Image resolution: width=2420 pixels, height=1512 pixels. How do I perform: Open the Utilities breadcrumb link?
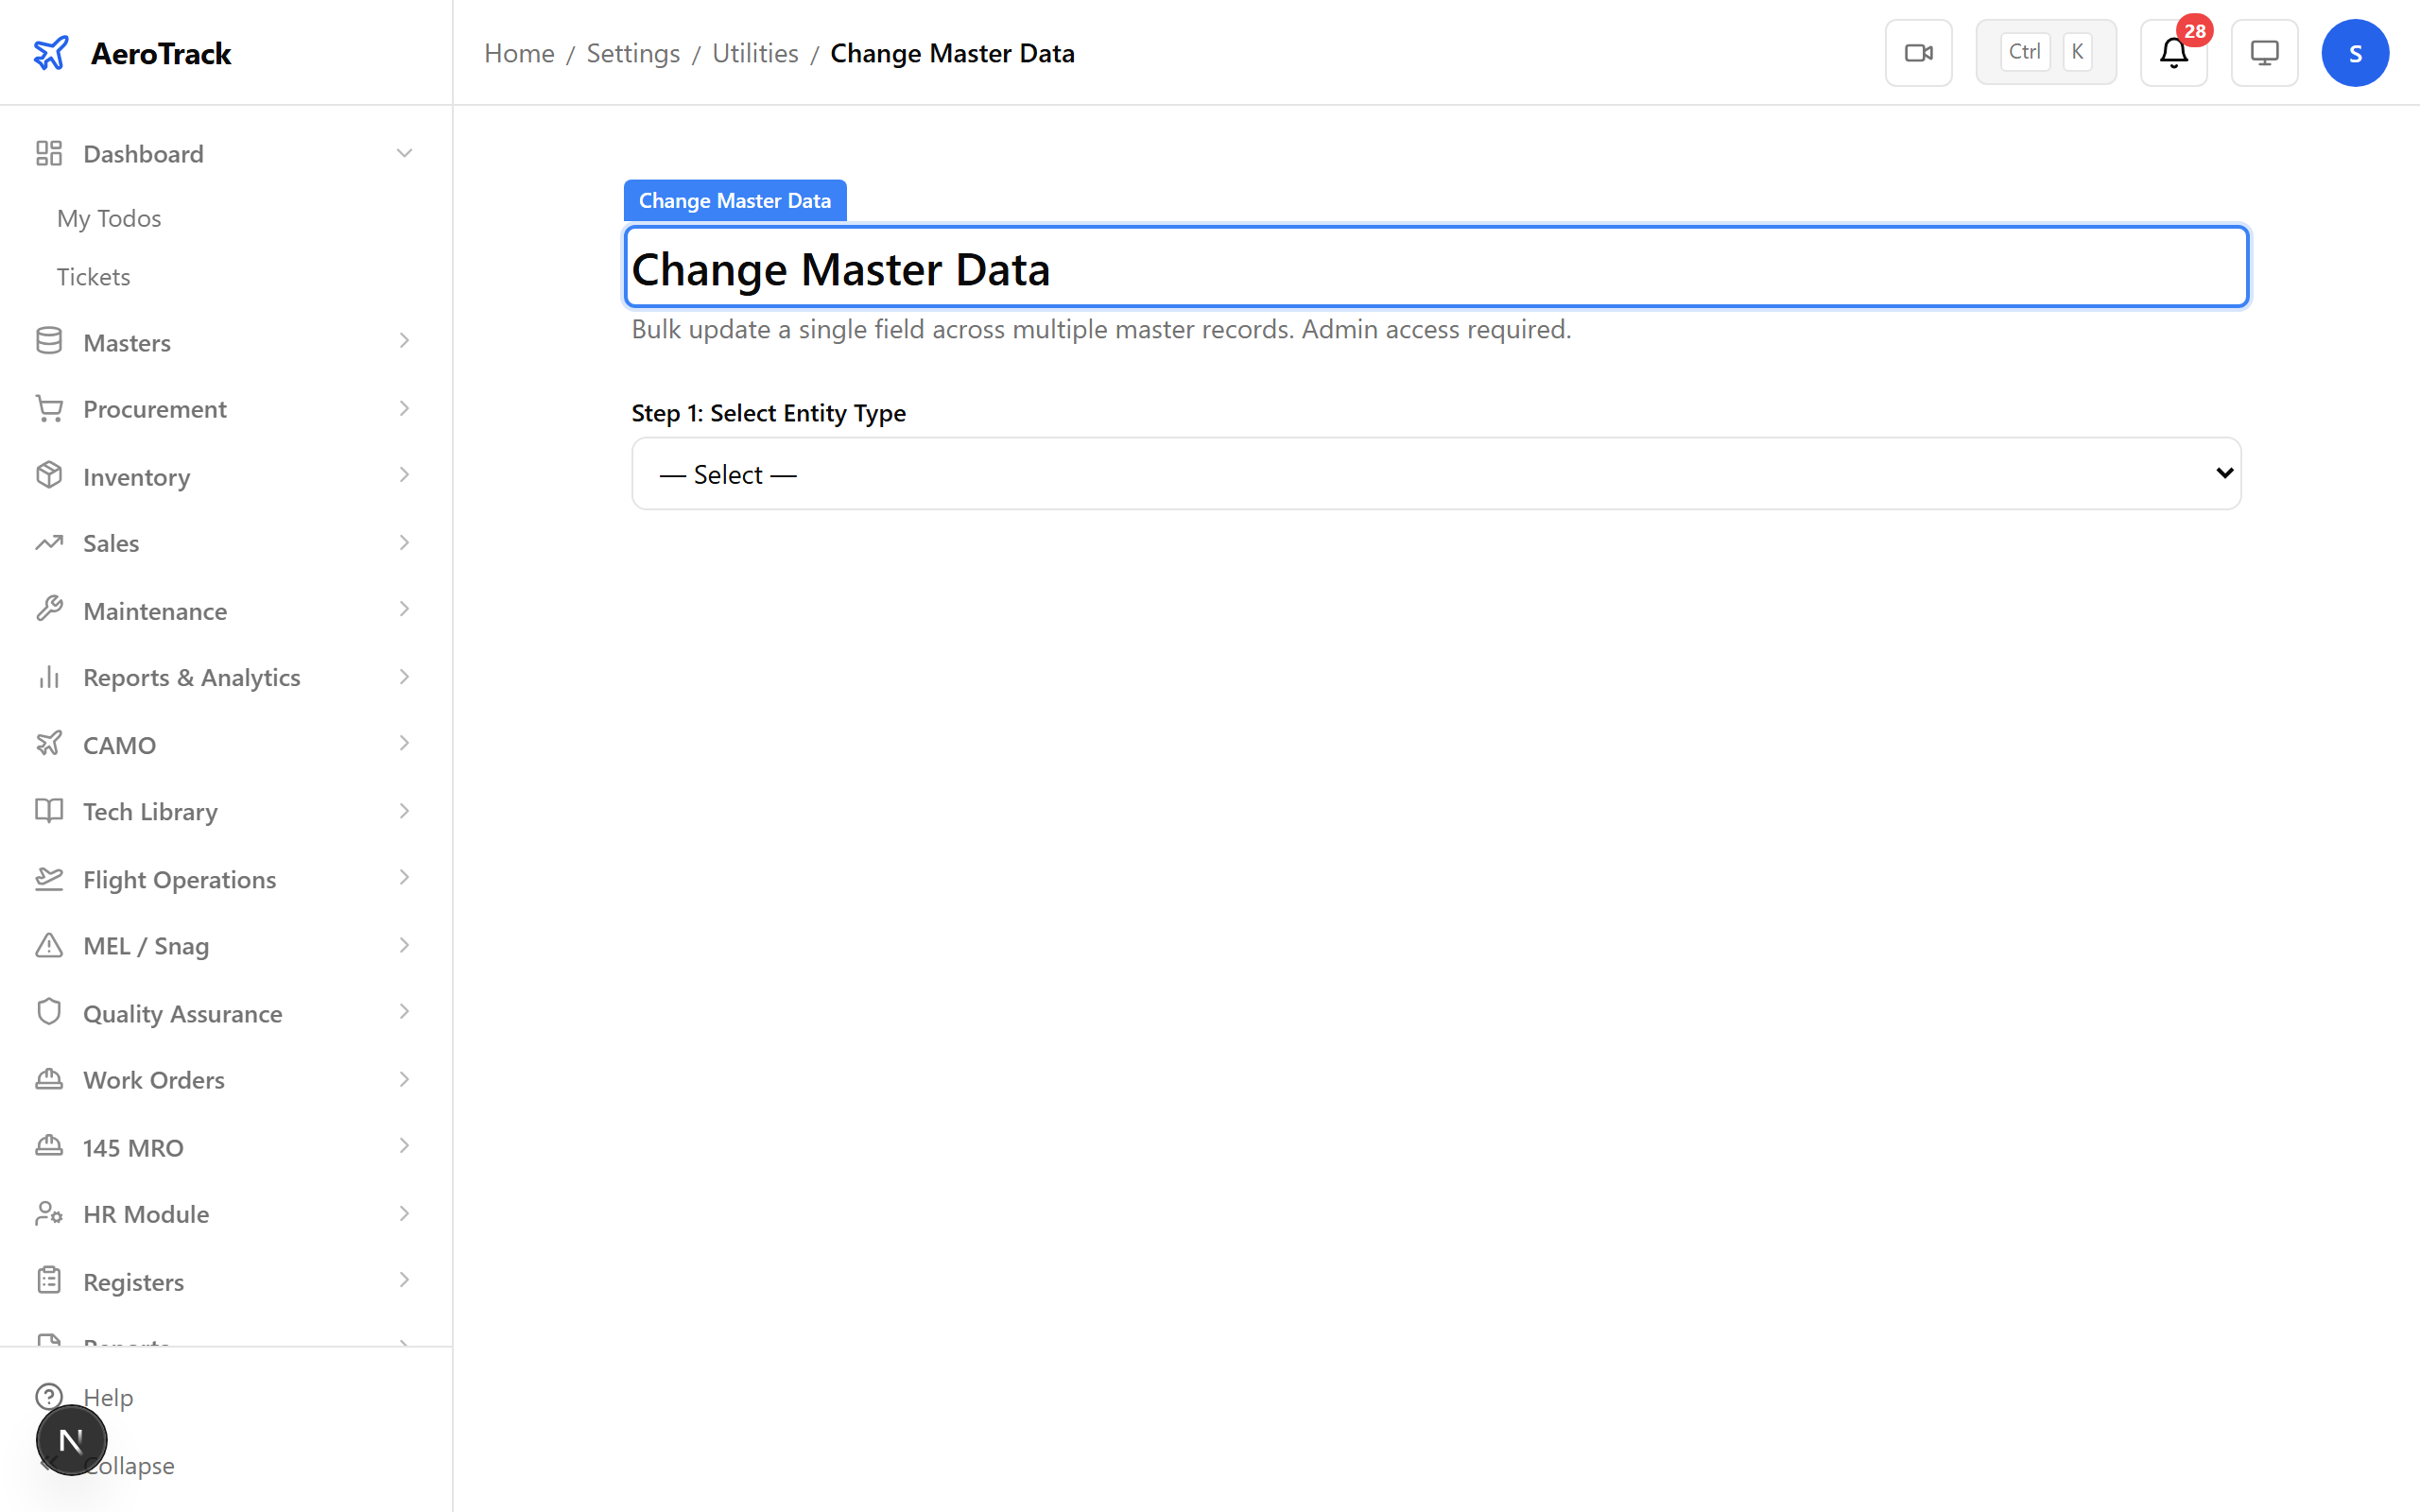click(754, 52)
